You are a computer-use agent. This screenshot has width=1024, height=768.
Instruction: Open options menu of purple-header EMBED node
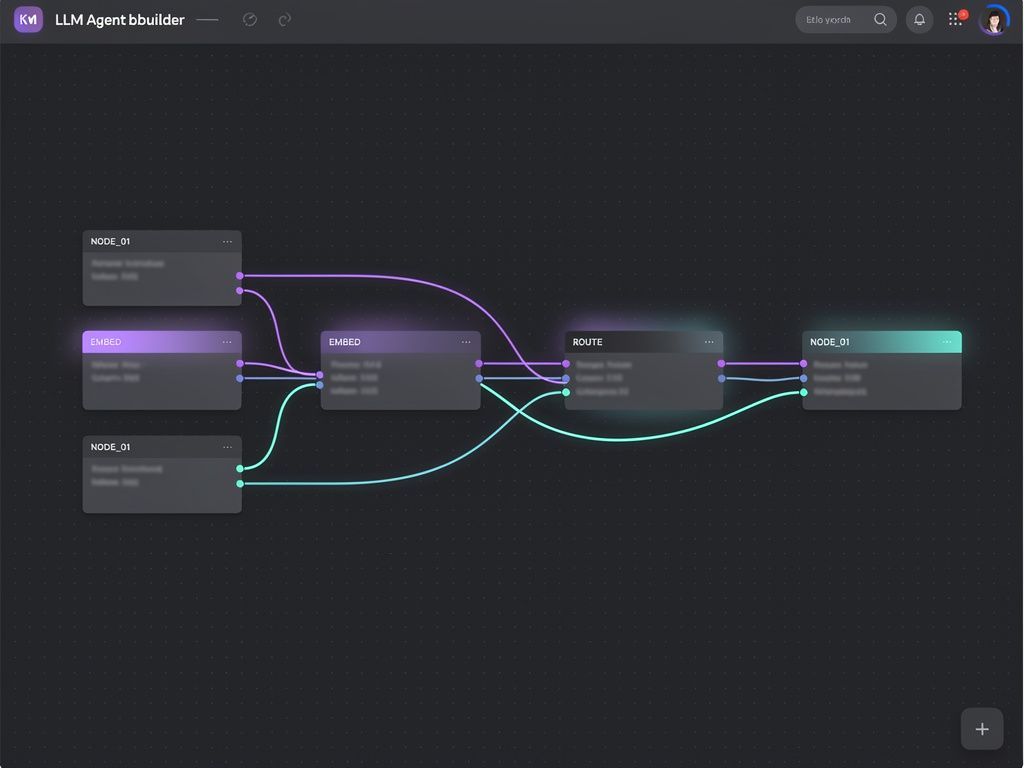coord(227,342)
